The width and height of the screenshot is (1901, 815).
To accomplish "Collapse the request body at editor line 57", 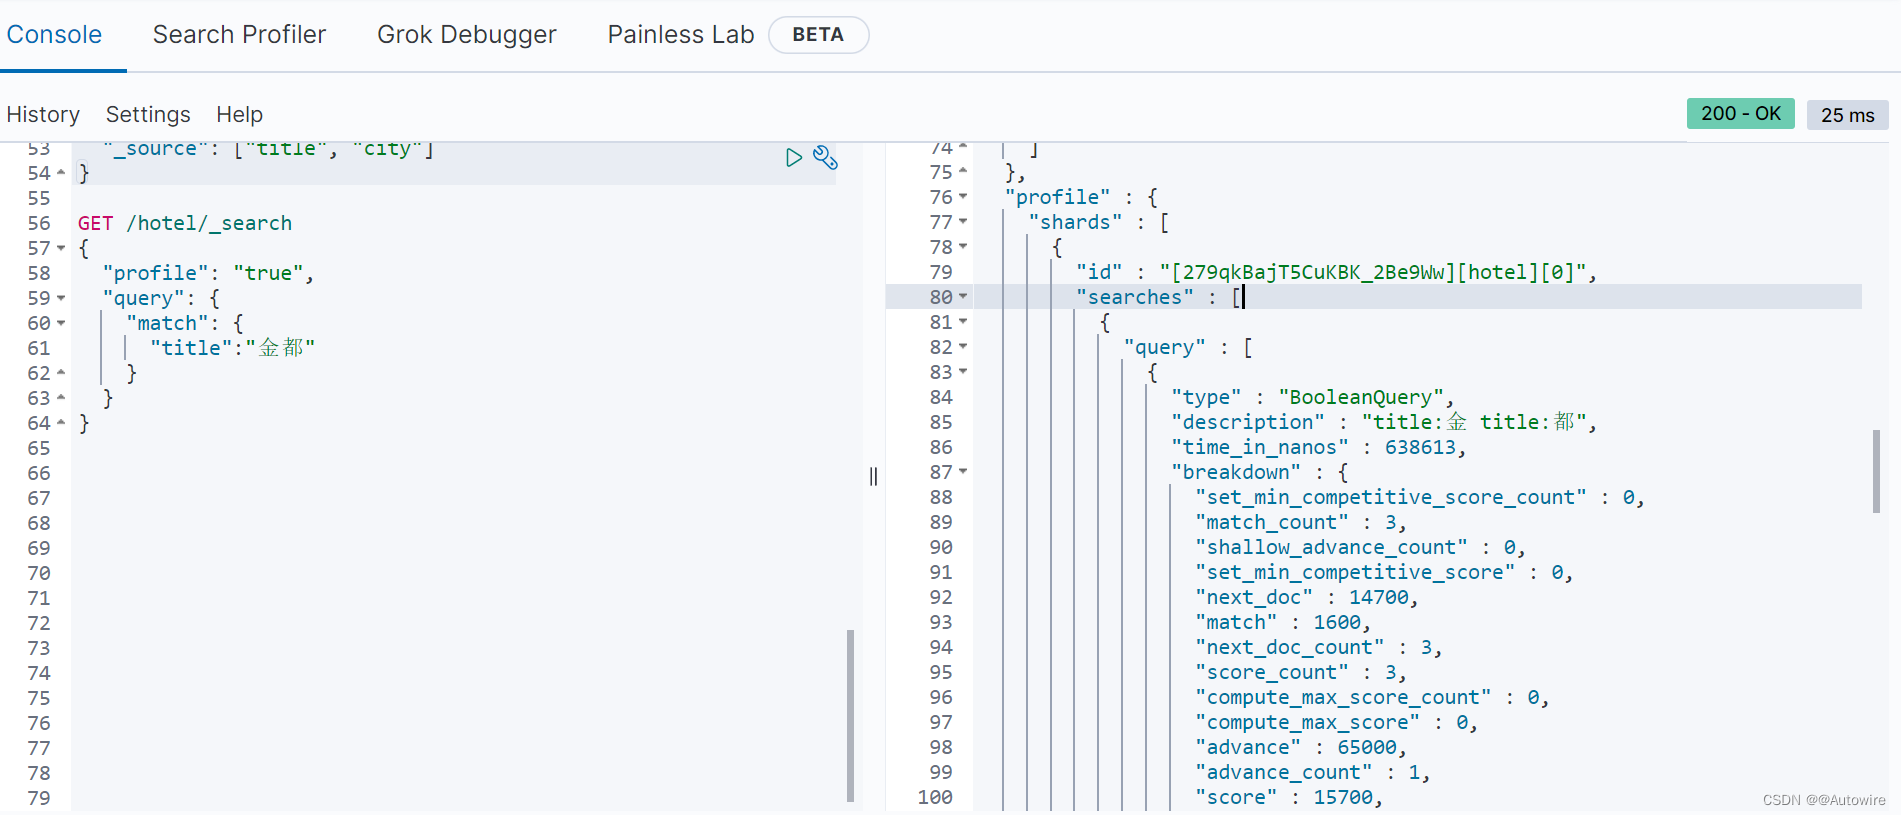I will point(61,248).
